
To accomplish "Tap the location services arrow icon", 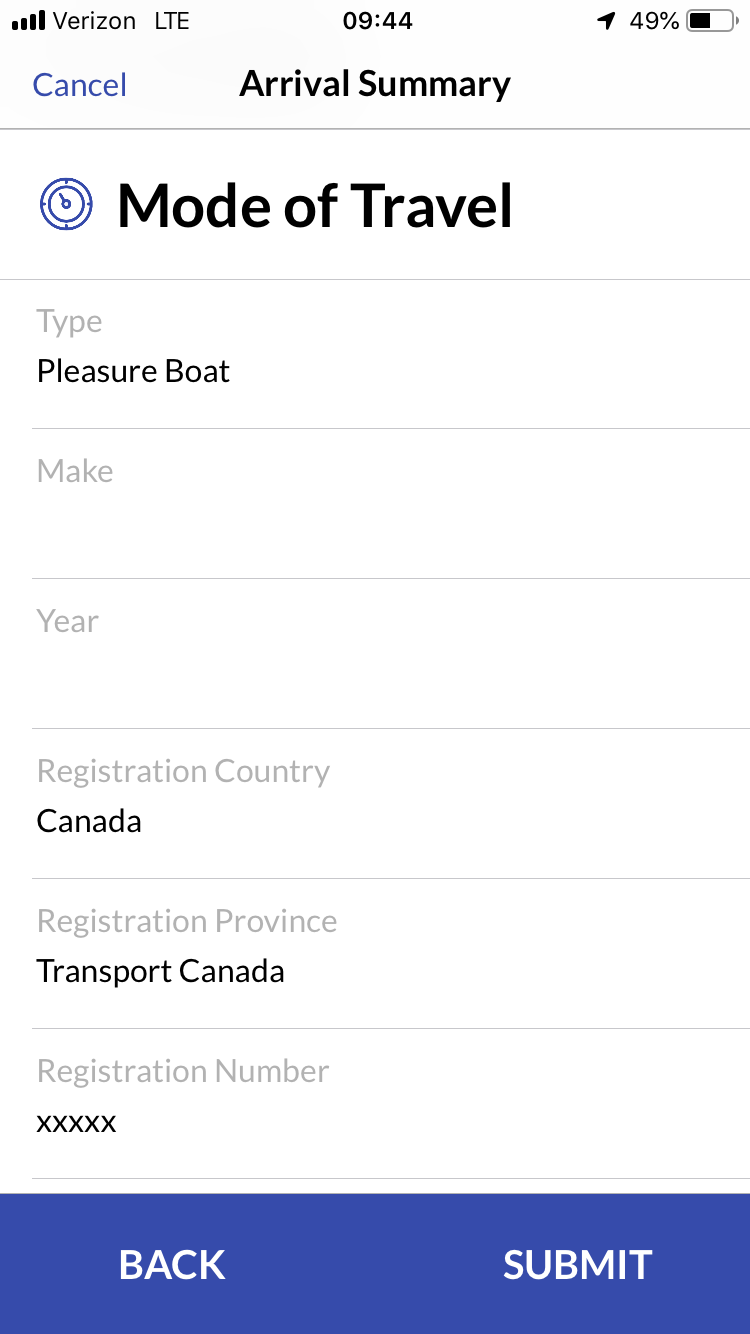I will coord(605,21).
